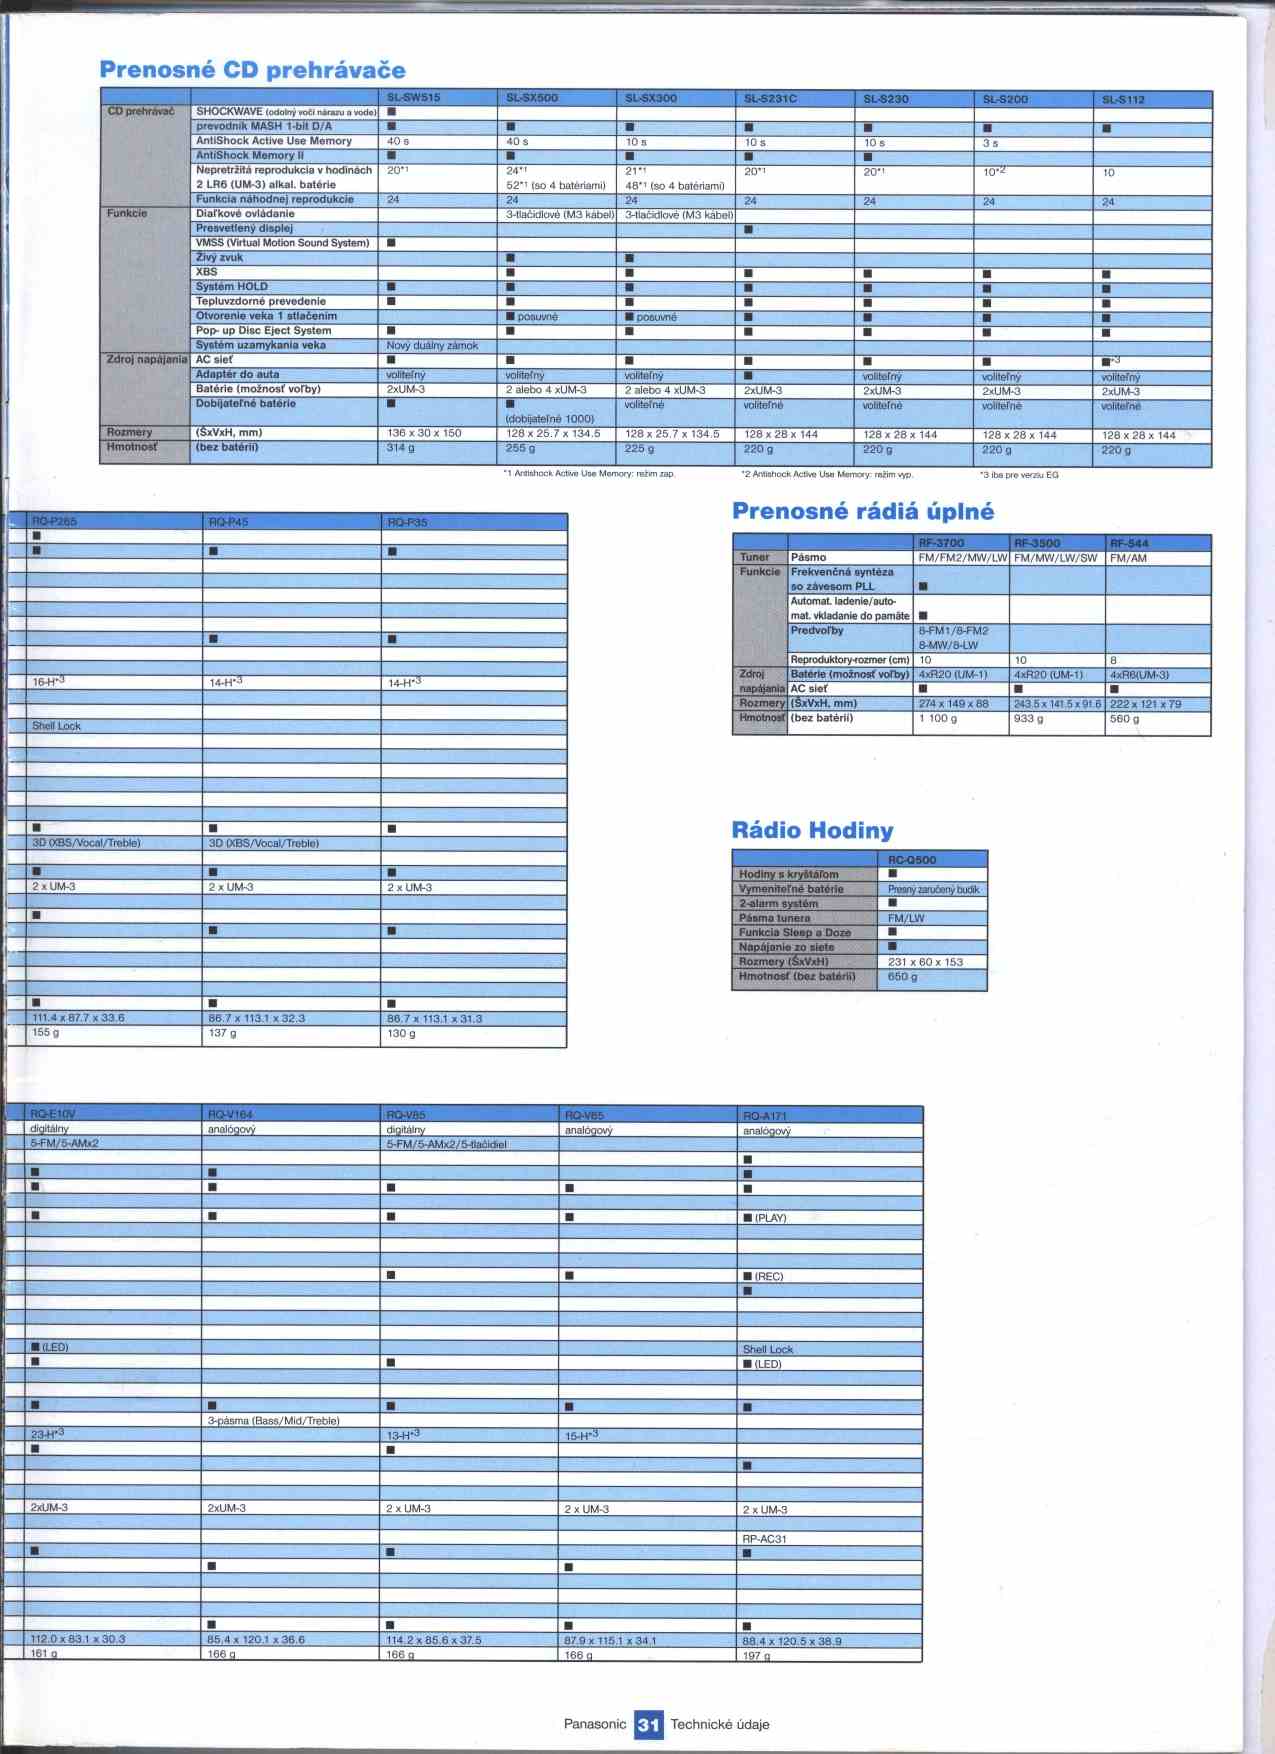Click "VMSS (Virtual Motion Sound System)" label
The height and width of the screenshot is (1754, 1275).
coord(283,242)
